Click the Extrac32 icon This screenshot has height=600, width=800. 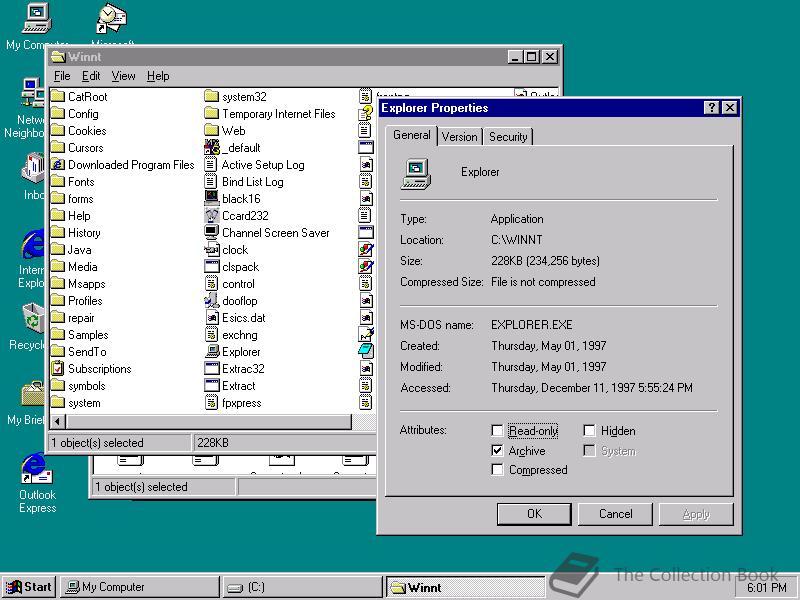(x=211, y=368)
